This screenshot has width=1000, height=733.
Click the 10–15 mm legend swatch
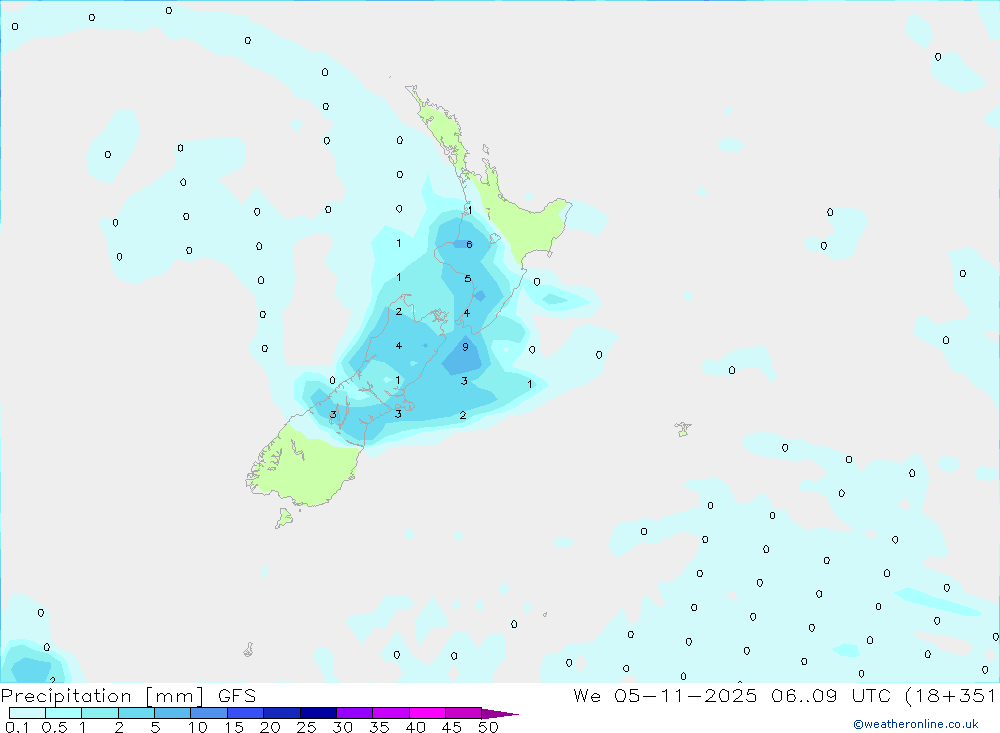(209, 713)
